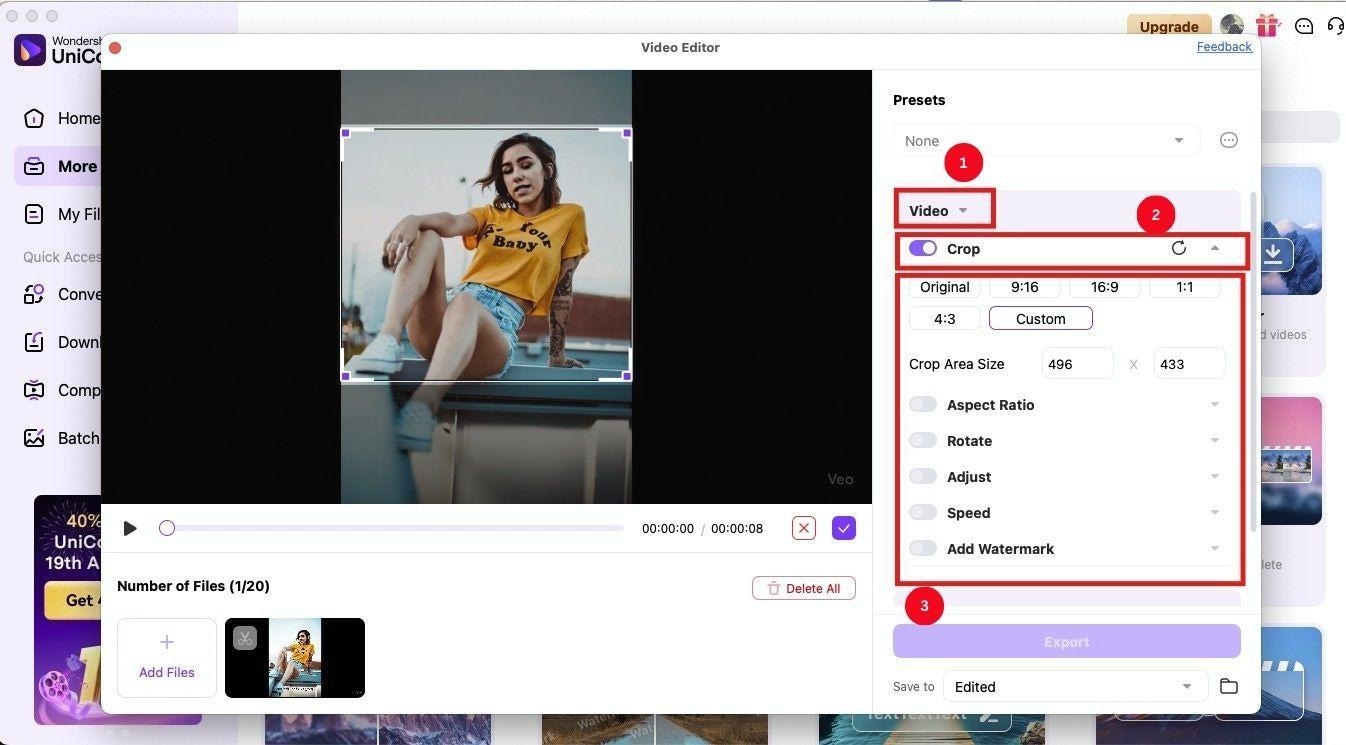Click the Add Files tile
Screen dimensions: 1346x745
167,658
